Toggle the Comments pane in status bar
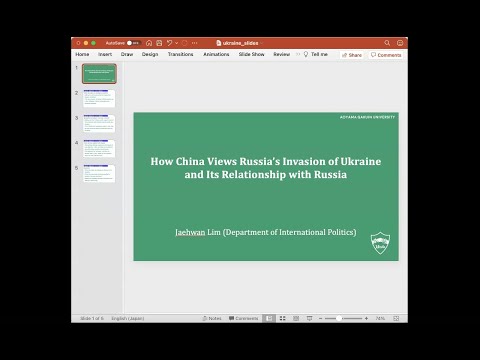The width and height of the screenshot is (480, 360). (x=243, y=318)
